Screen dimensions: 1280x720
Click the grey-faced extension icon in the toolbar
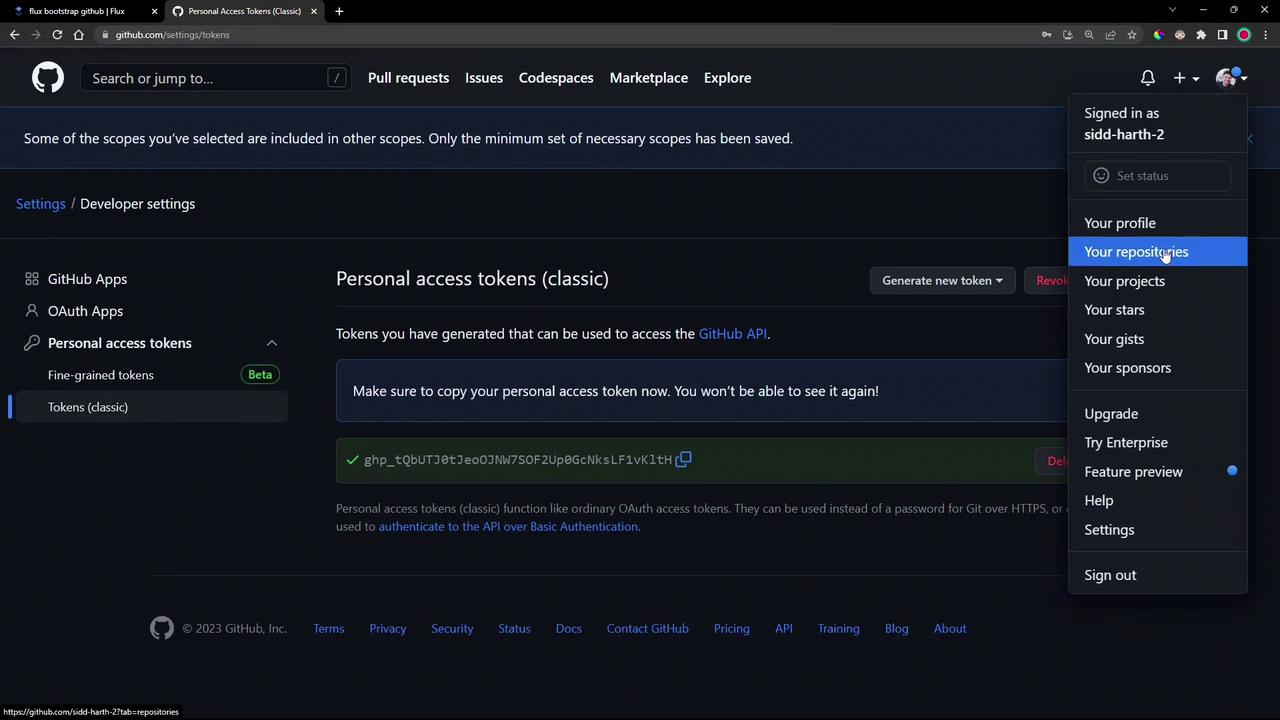(x=1180, y=35)
